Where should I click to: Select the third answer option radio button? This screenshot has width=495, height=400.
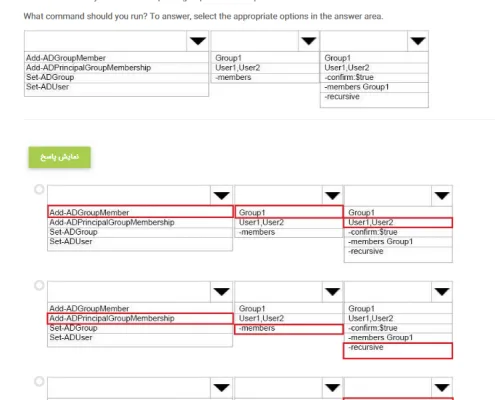[39, 381]
